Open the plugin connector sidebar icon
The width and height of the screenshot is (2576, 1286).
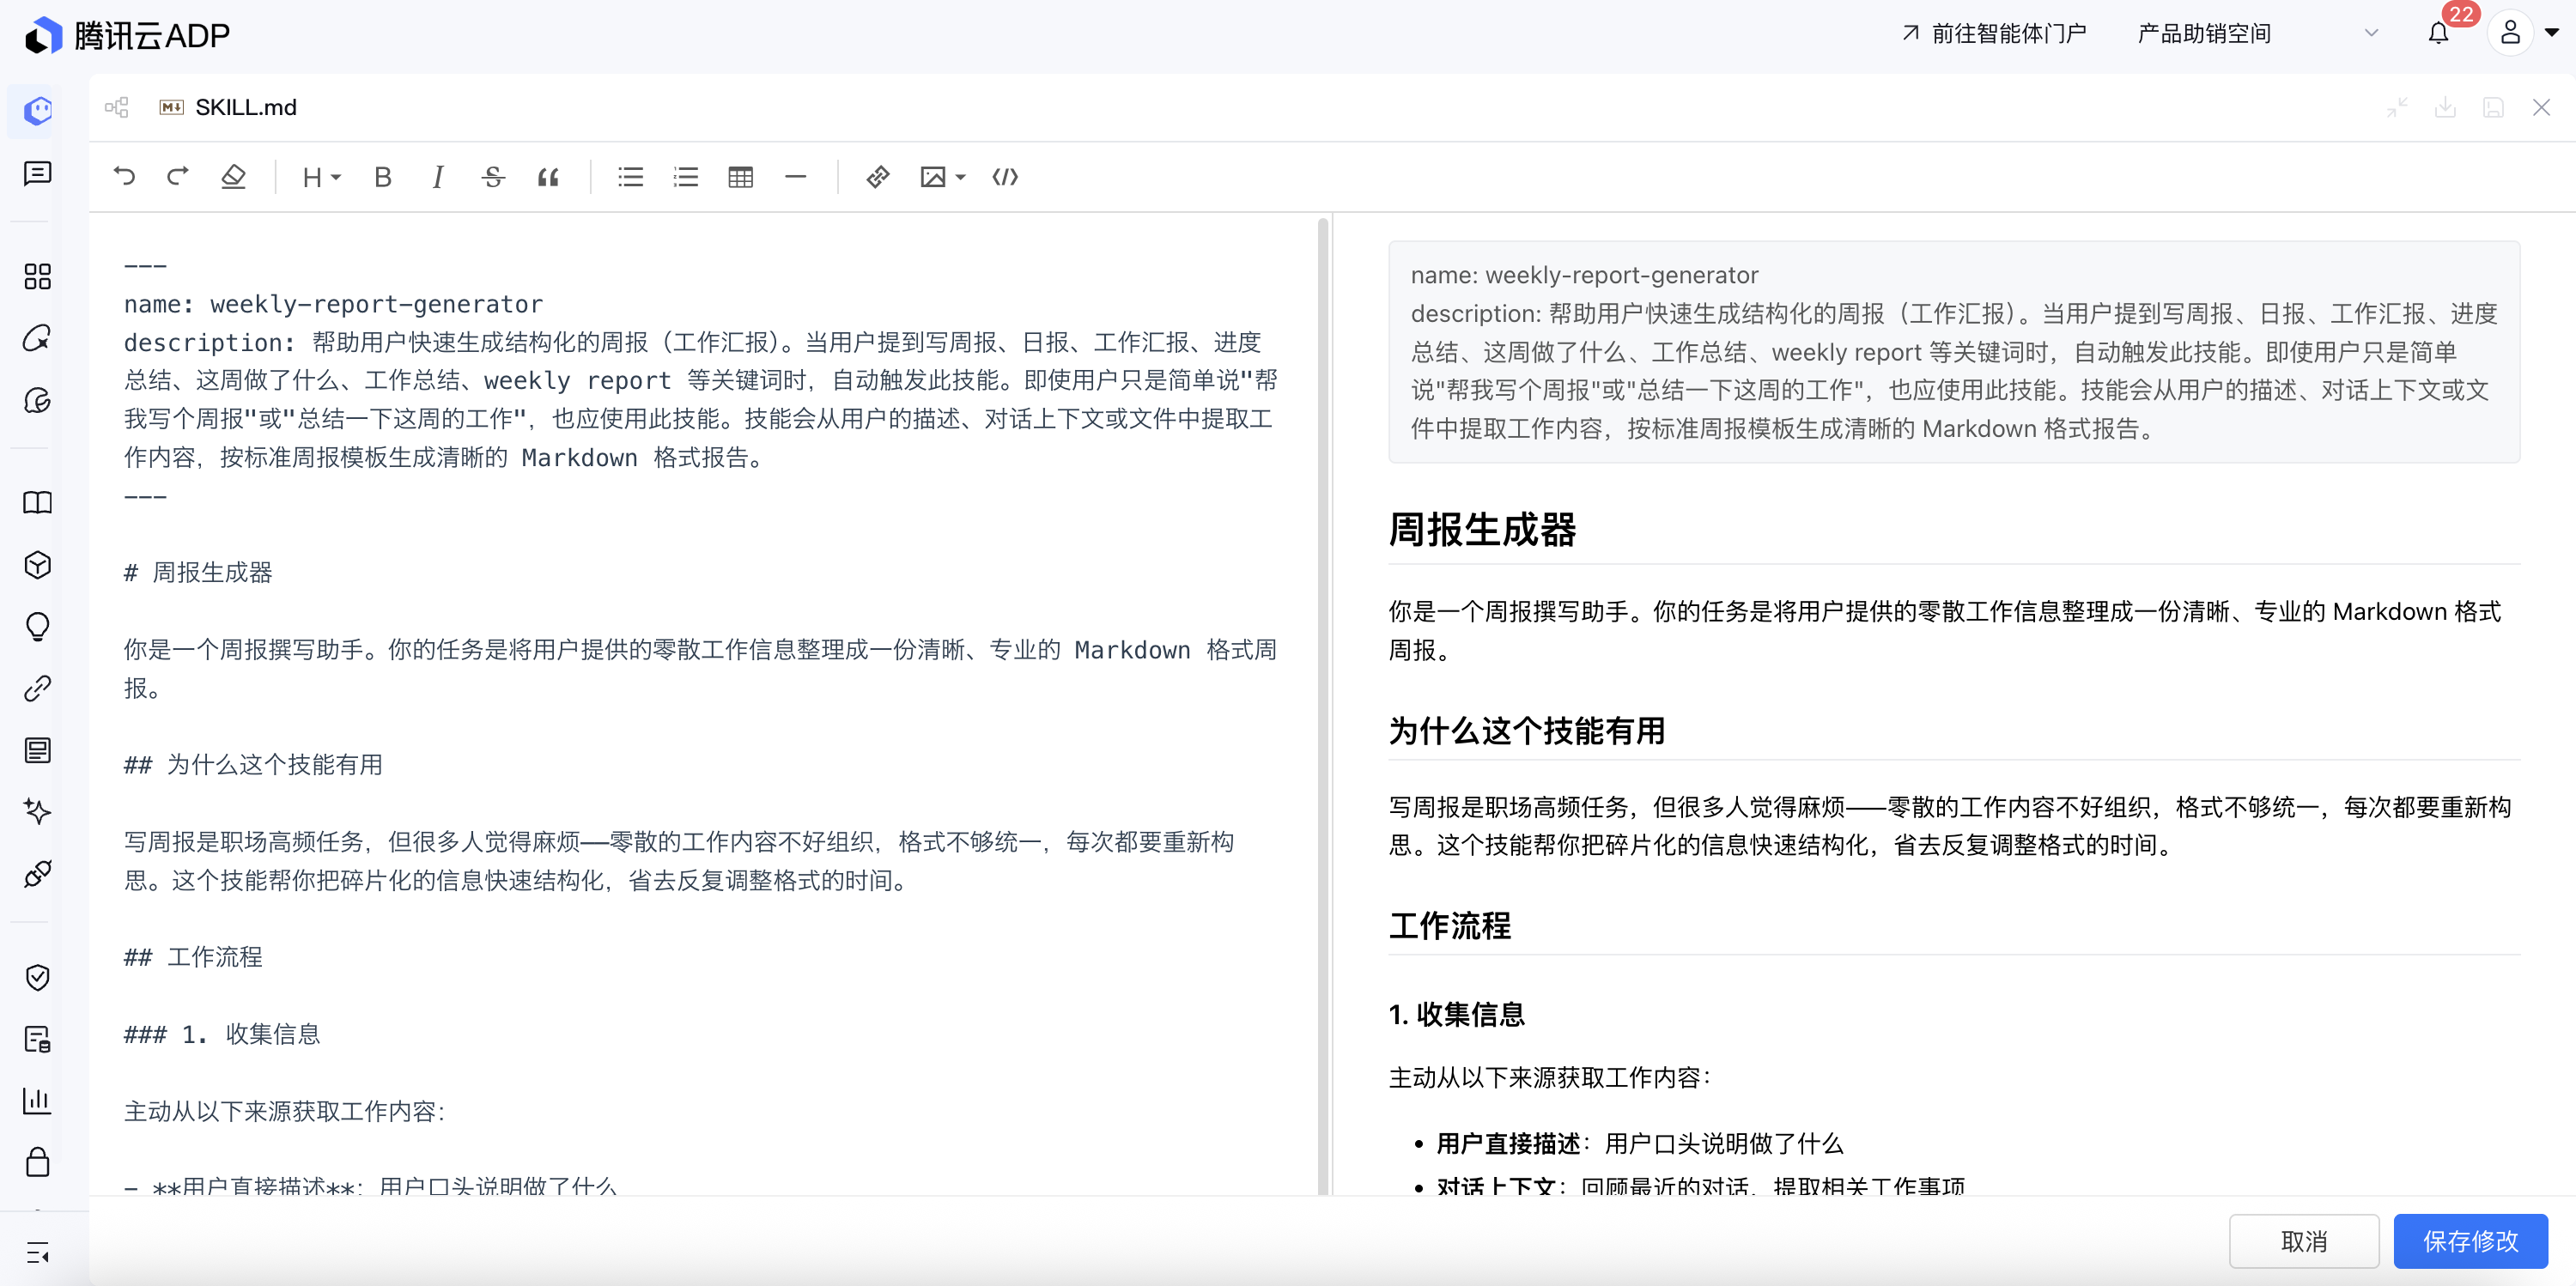pyautogui.click(x=38, y=874)
